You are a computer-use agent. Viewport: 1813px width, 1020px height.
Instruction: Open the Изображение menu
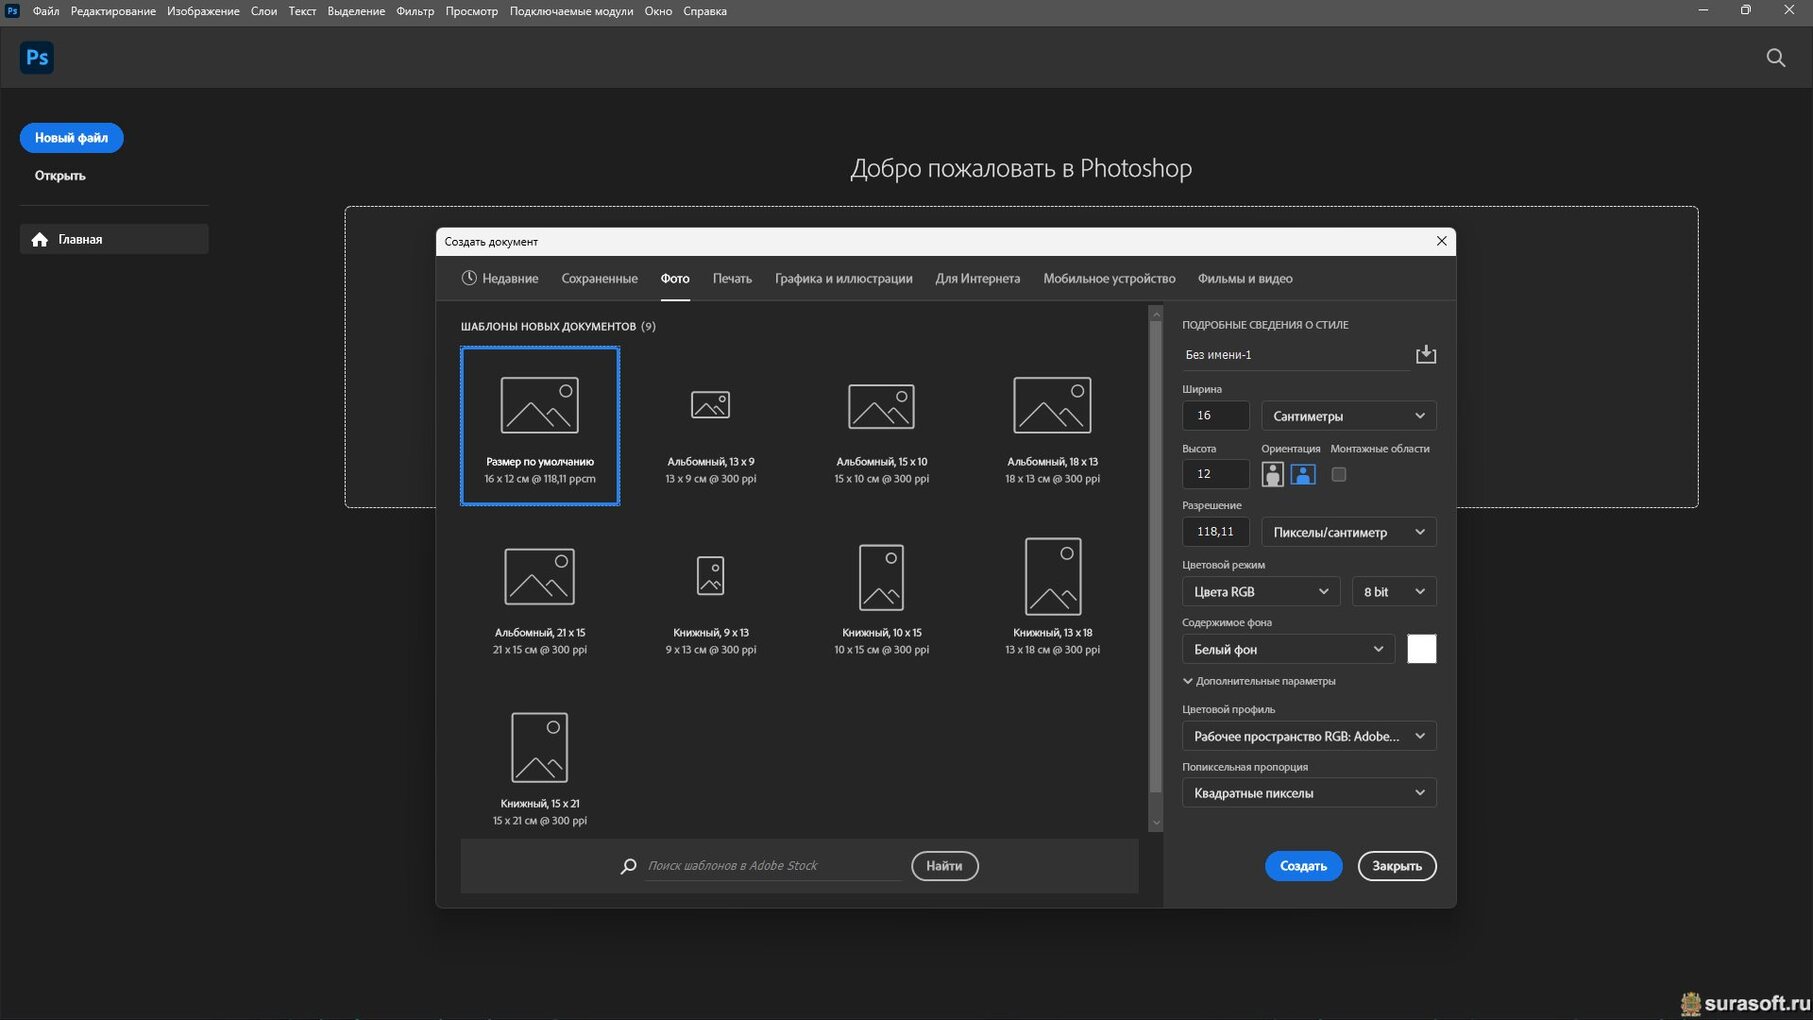203,11
